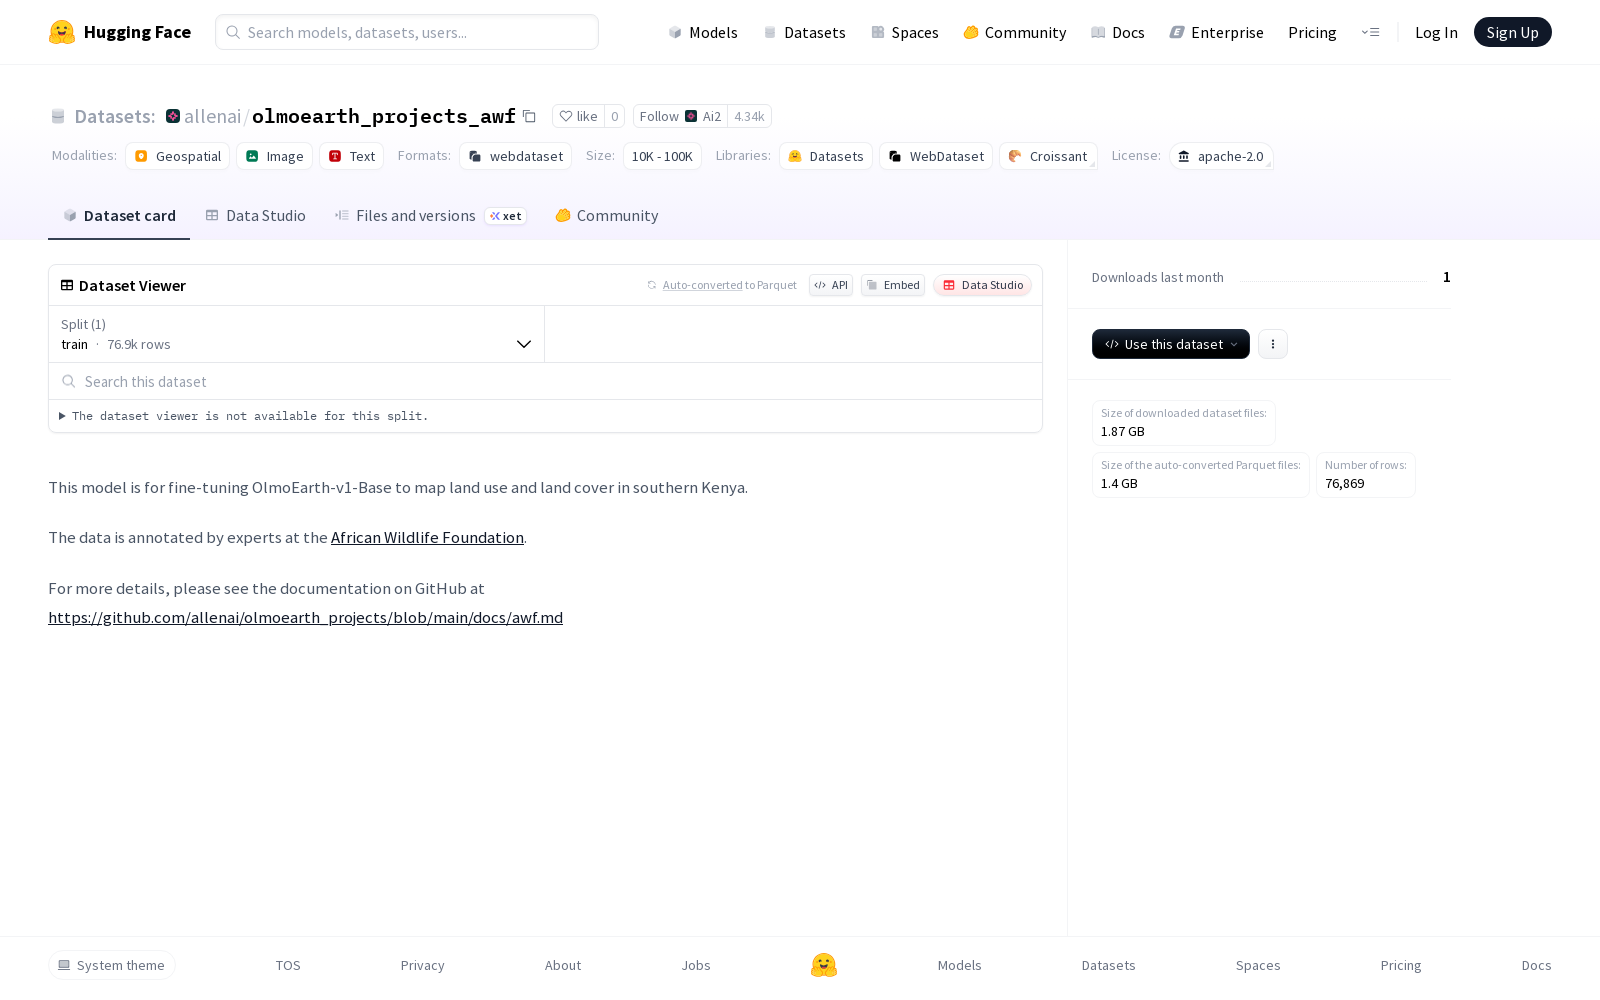
Task: Click the Log In link
Action: 1436,32
